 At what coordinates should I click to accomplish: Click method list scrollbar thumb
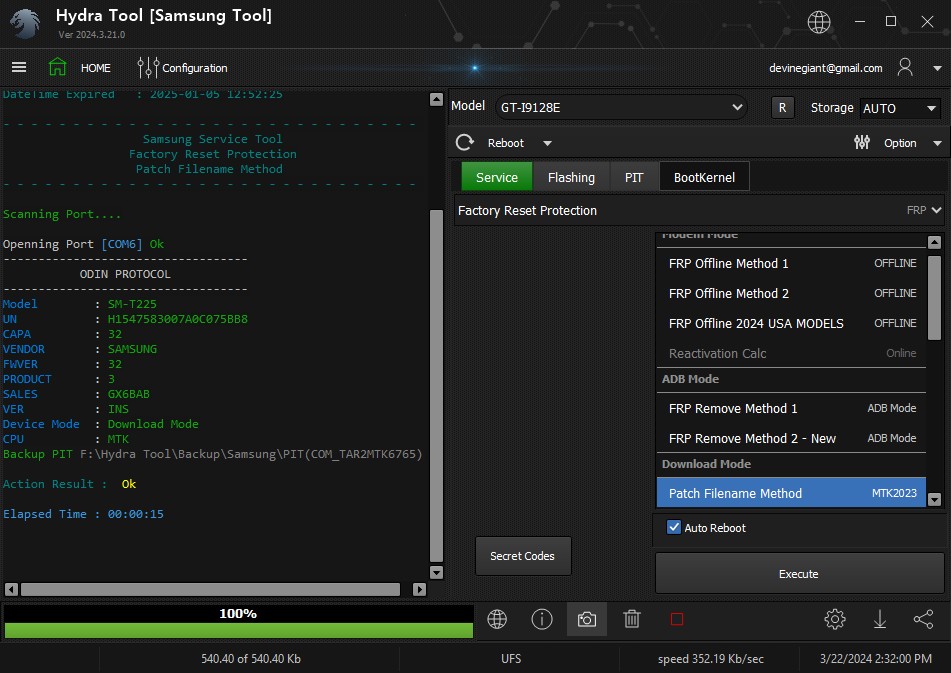pos(935,297)
